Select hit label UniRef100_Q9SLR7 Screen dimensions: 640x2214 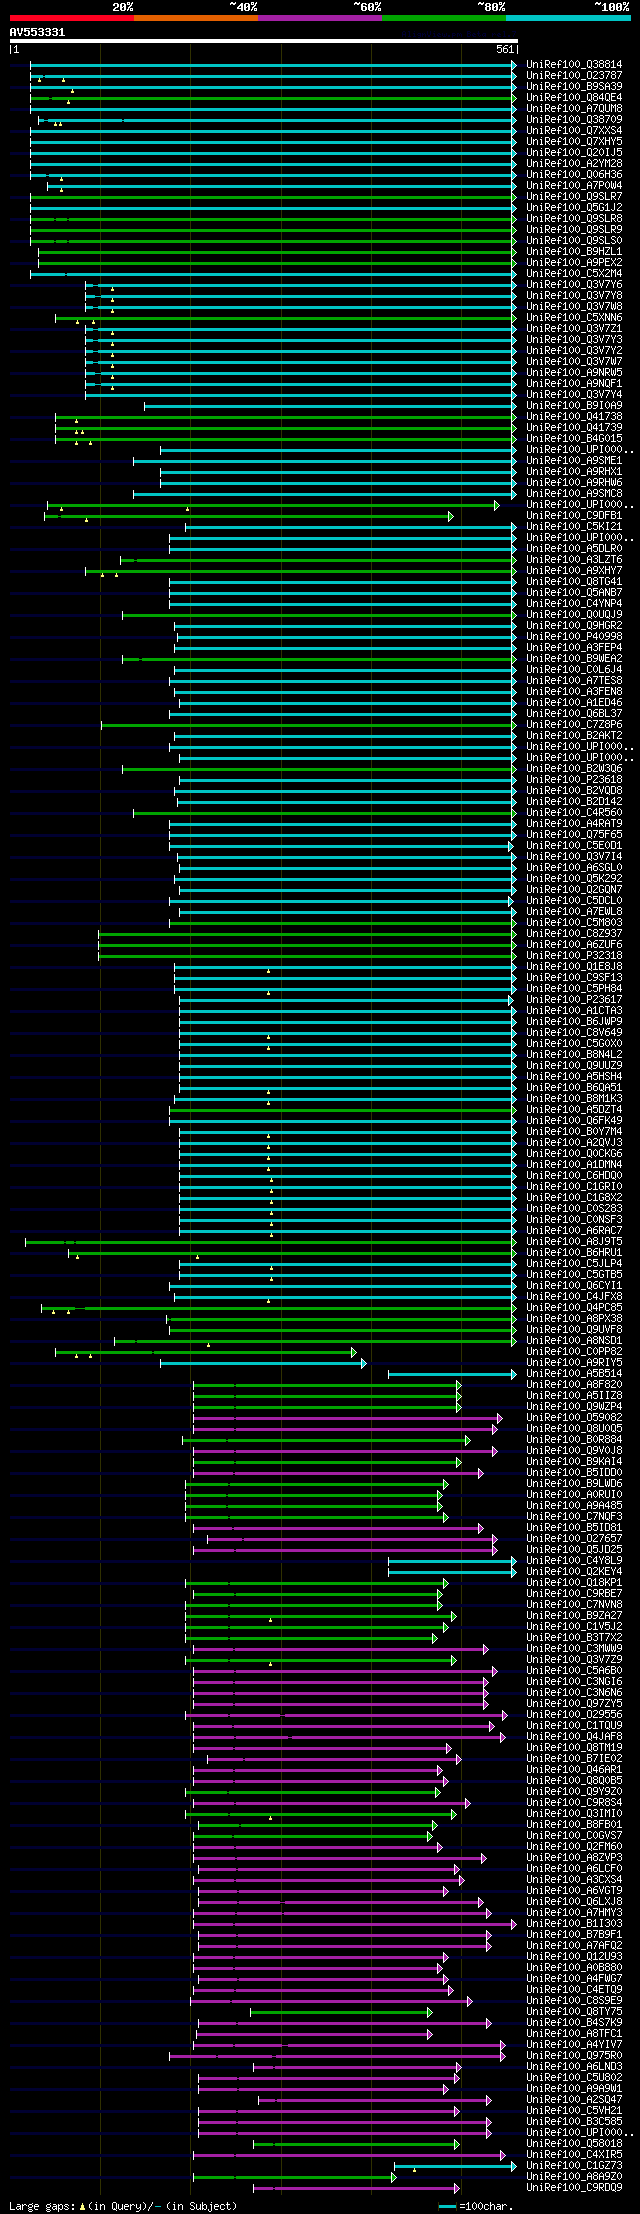click(x=574, y=197)
